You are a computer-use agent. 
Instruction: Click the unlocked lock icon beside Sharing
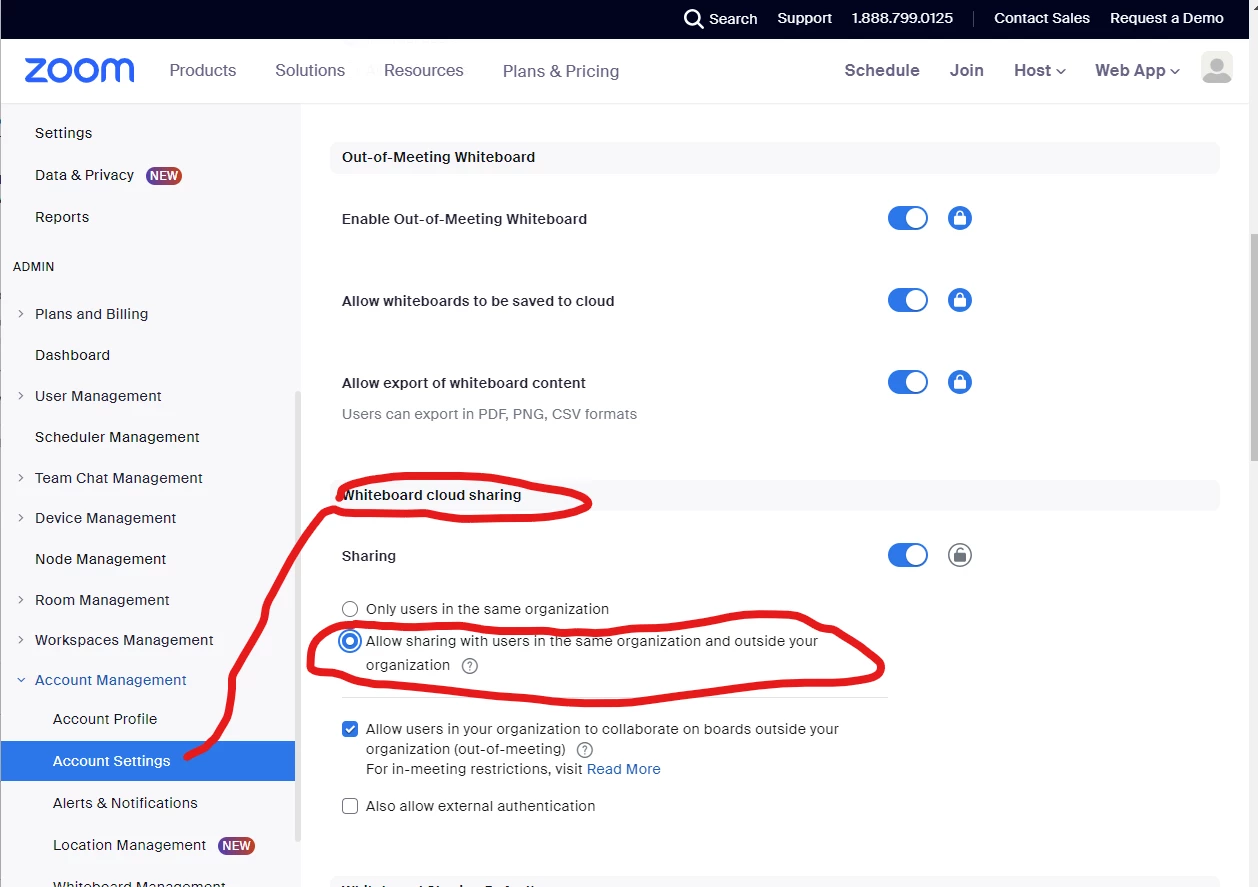[960, 555]
